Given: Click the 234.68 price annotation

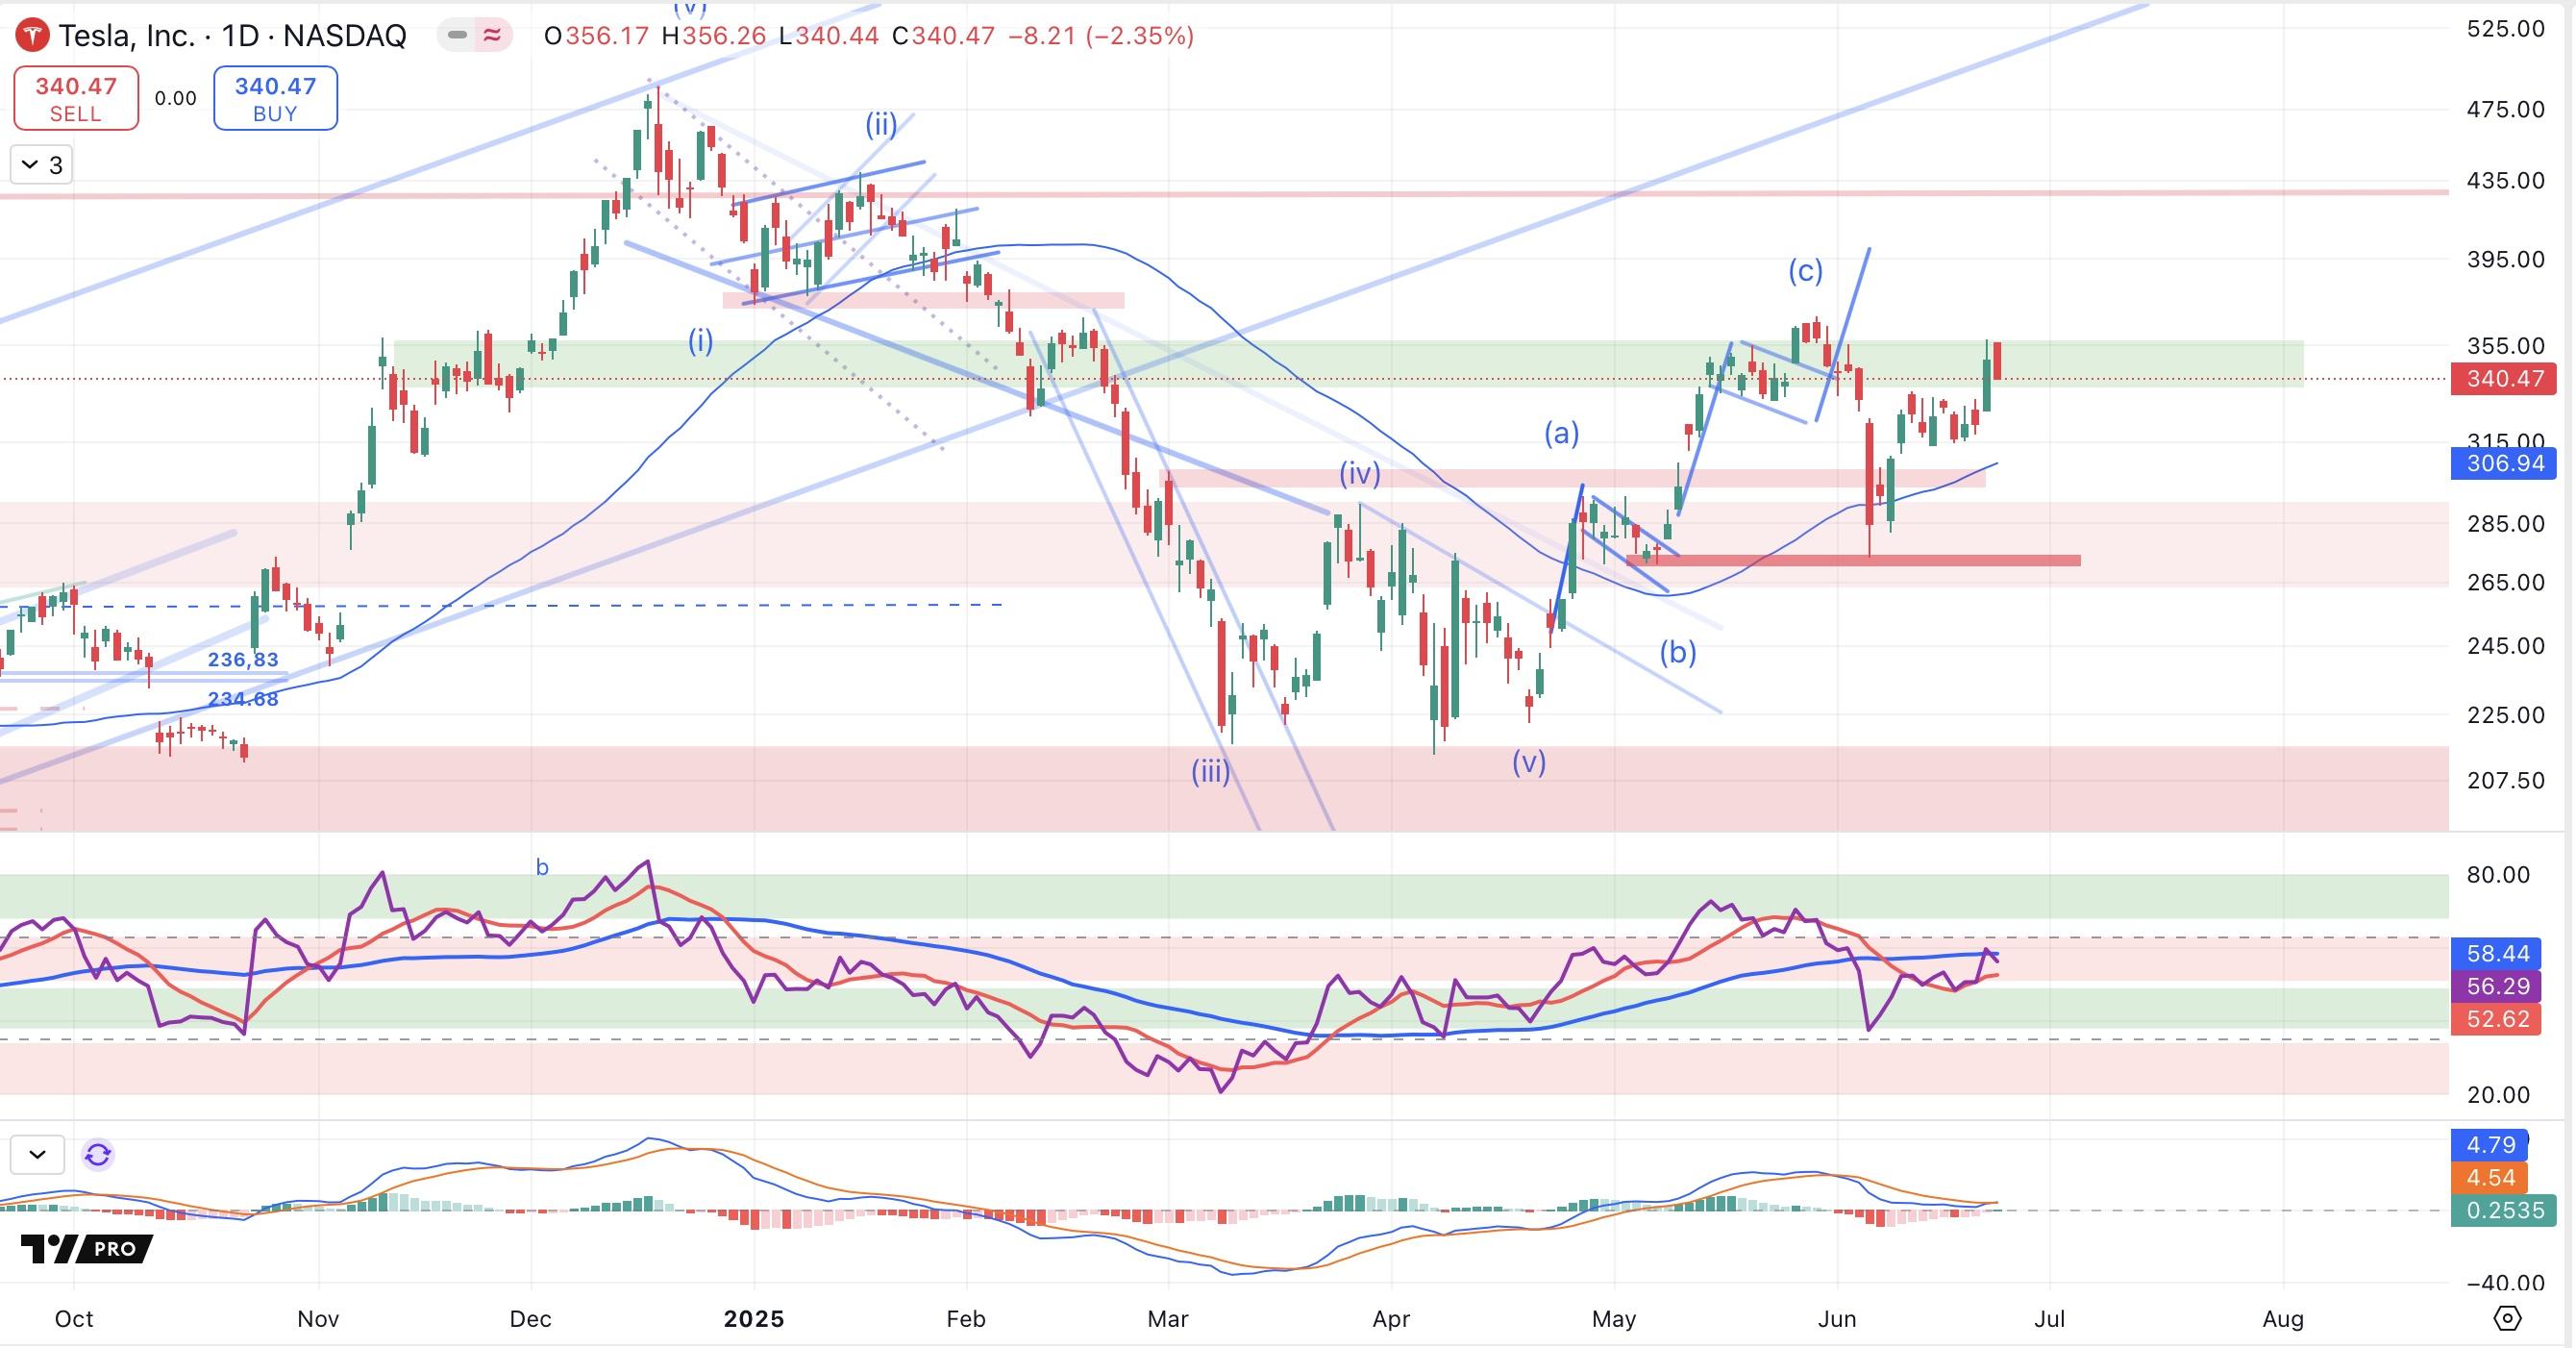Looking at the screenshot, I should point(243,698).
